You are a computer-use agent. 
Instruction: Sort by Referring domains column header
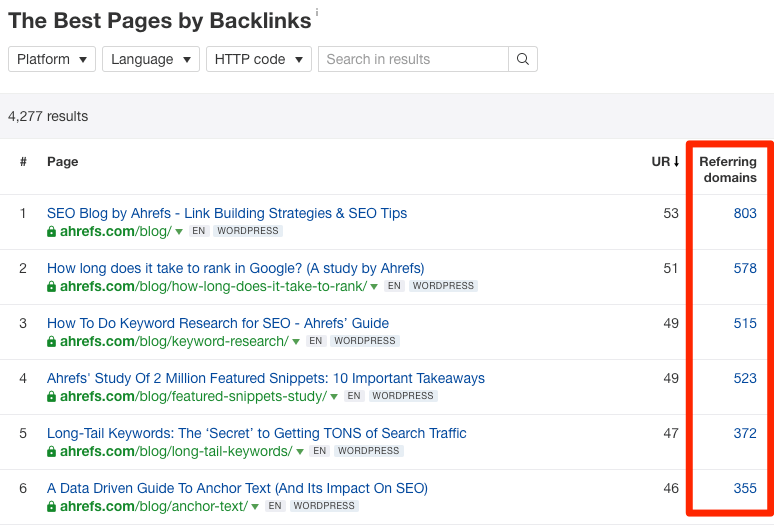click(728, 170)
